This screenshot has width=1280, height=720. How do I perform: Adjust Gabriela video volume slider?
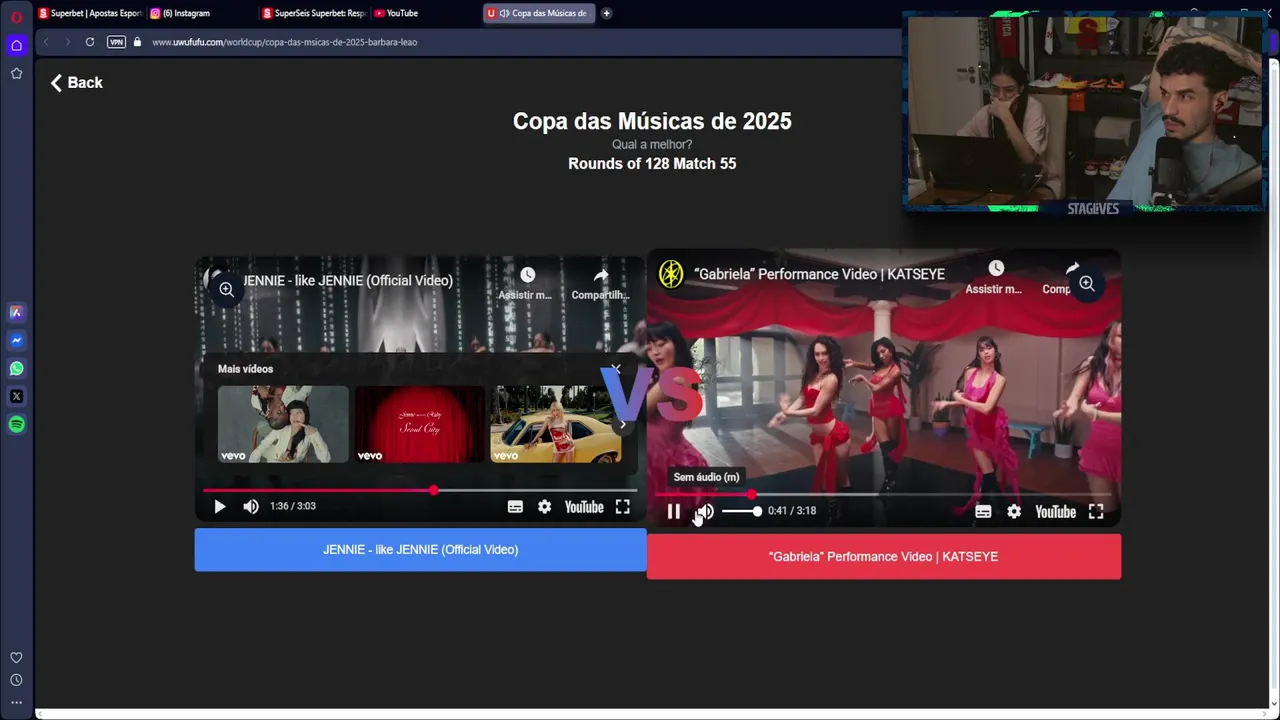[x=742, y=512]
